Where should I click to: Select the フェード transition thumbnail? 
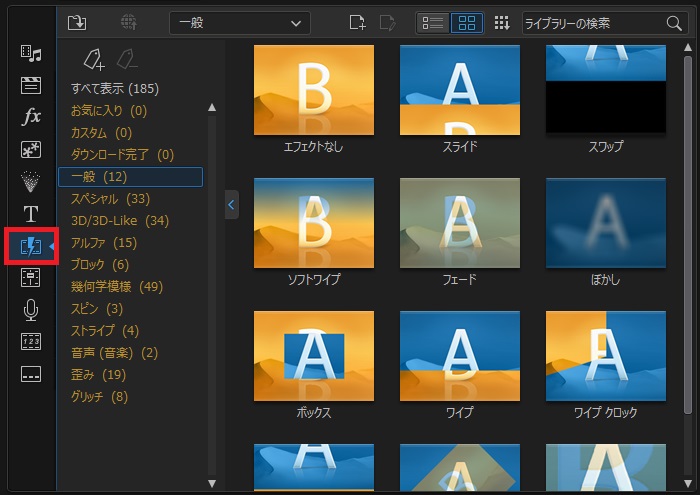(459, 224)
